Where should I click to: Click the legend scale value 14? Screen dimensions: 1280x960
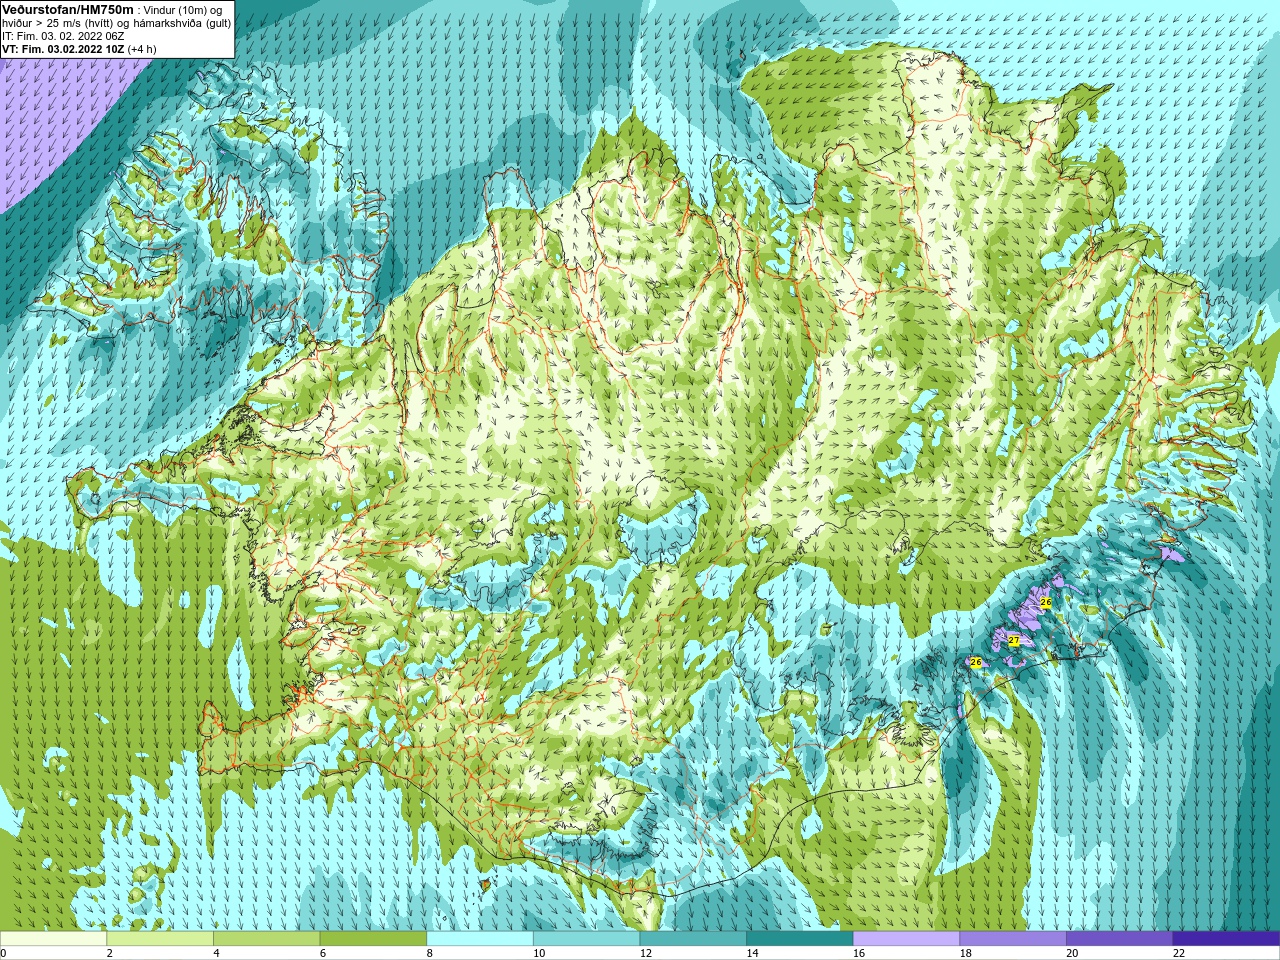tap(752, 953)
